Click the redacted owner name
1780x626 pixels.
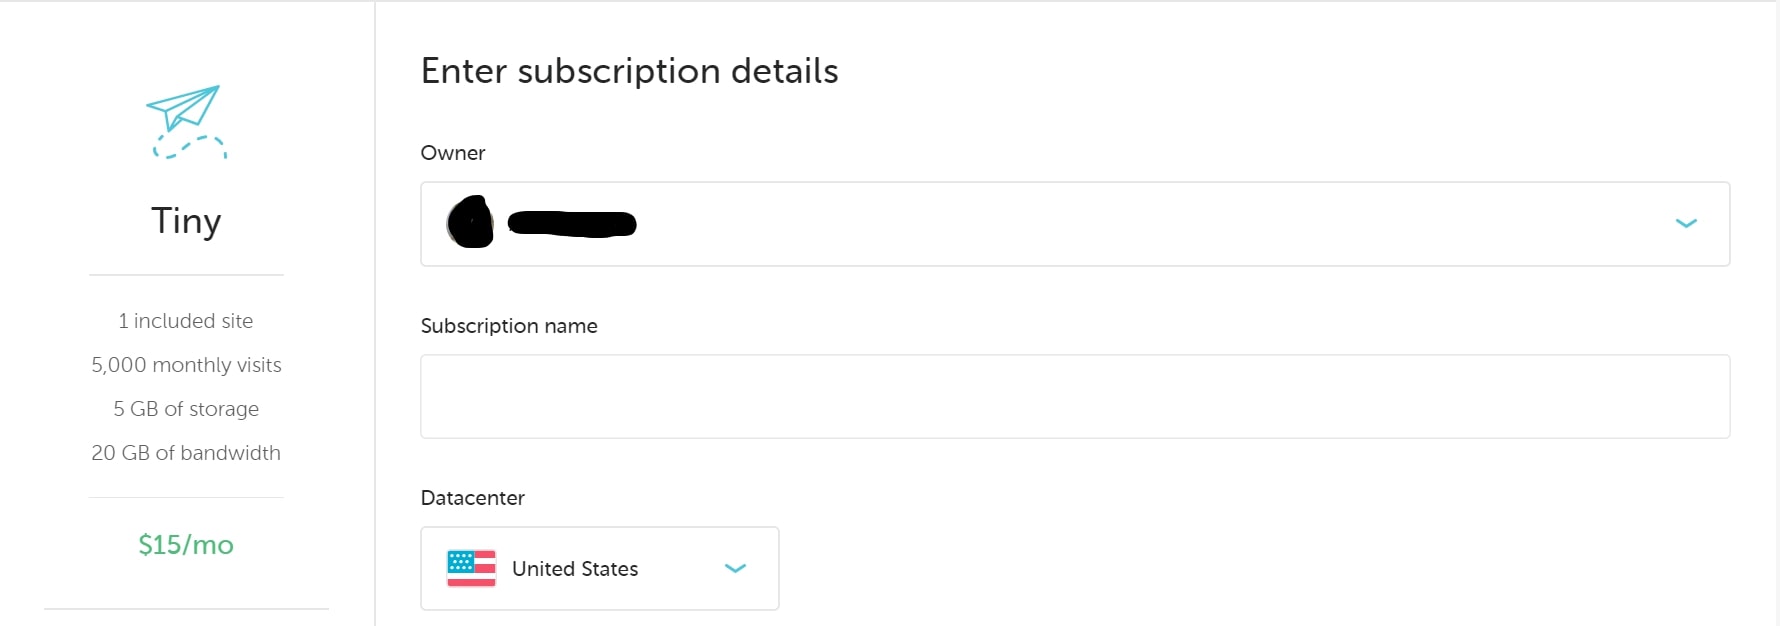point(572,223)
